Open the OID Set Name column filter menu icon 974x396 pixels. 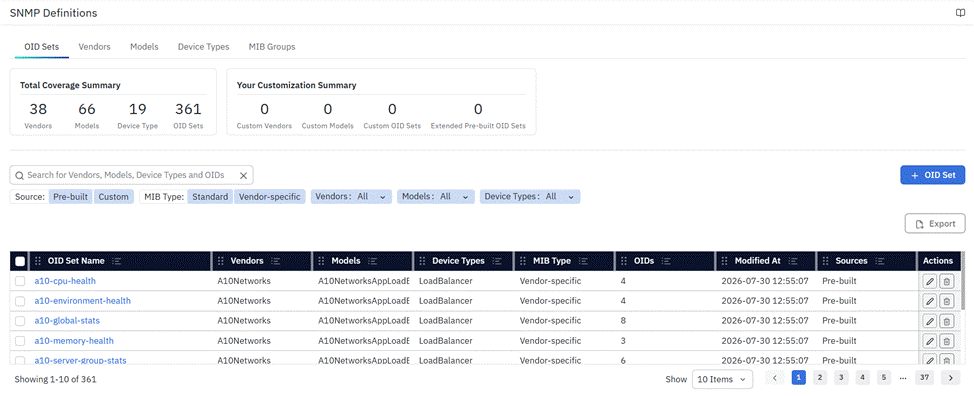116,261
